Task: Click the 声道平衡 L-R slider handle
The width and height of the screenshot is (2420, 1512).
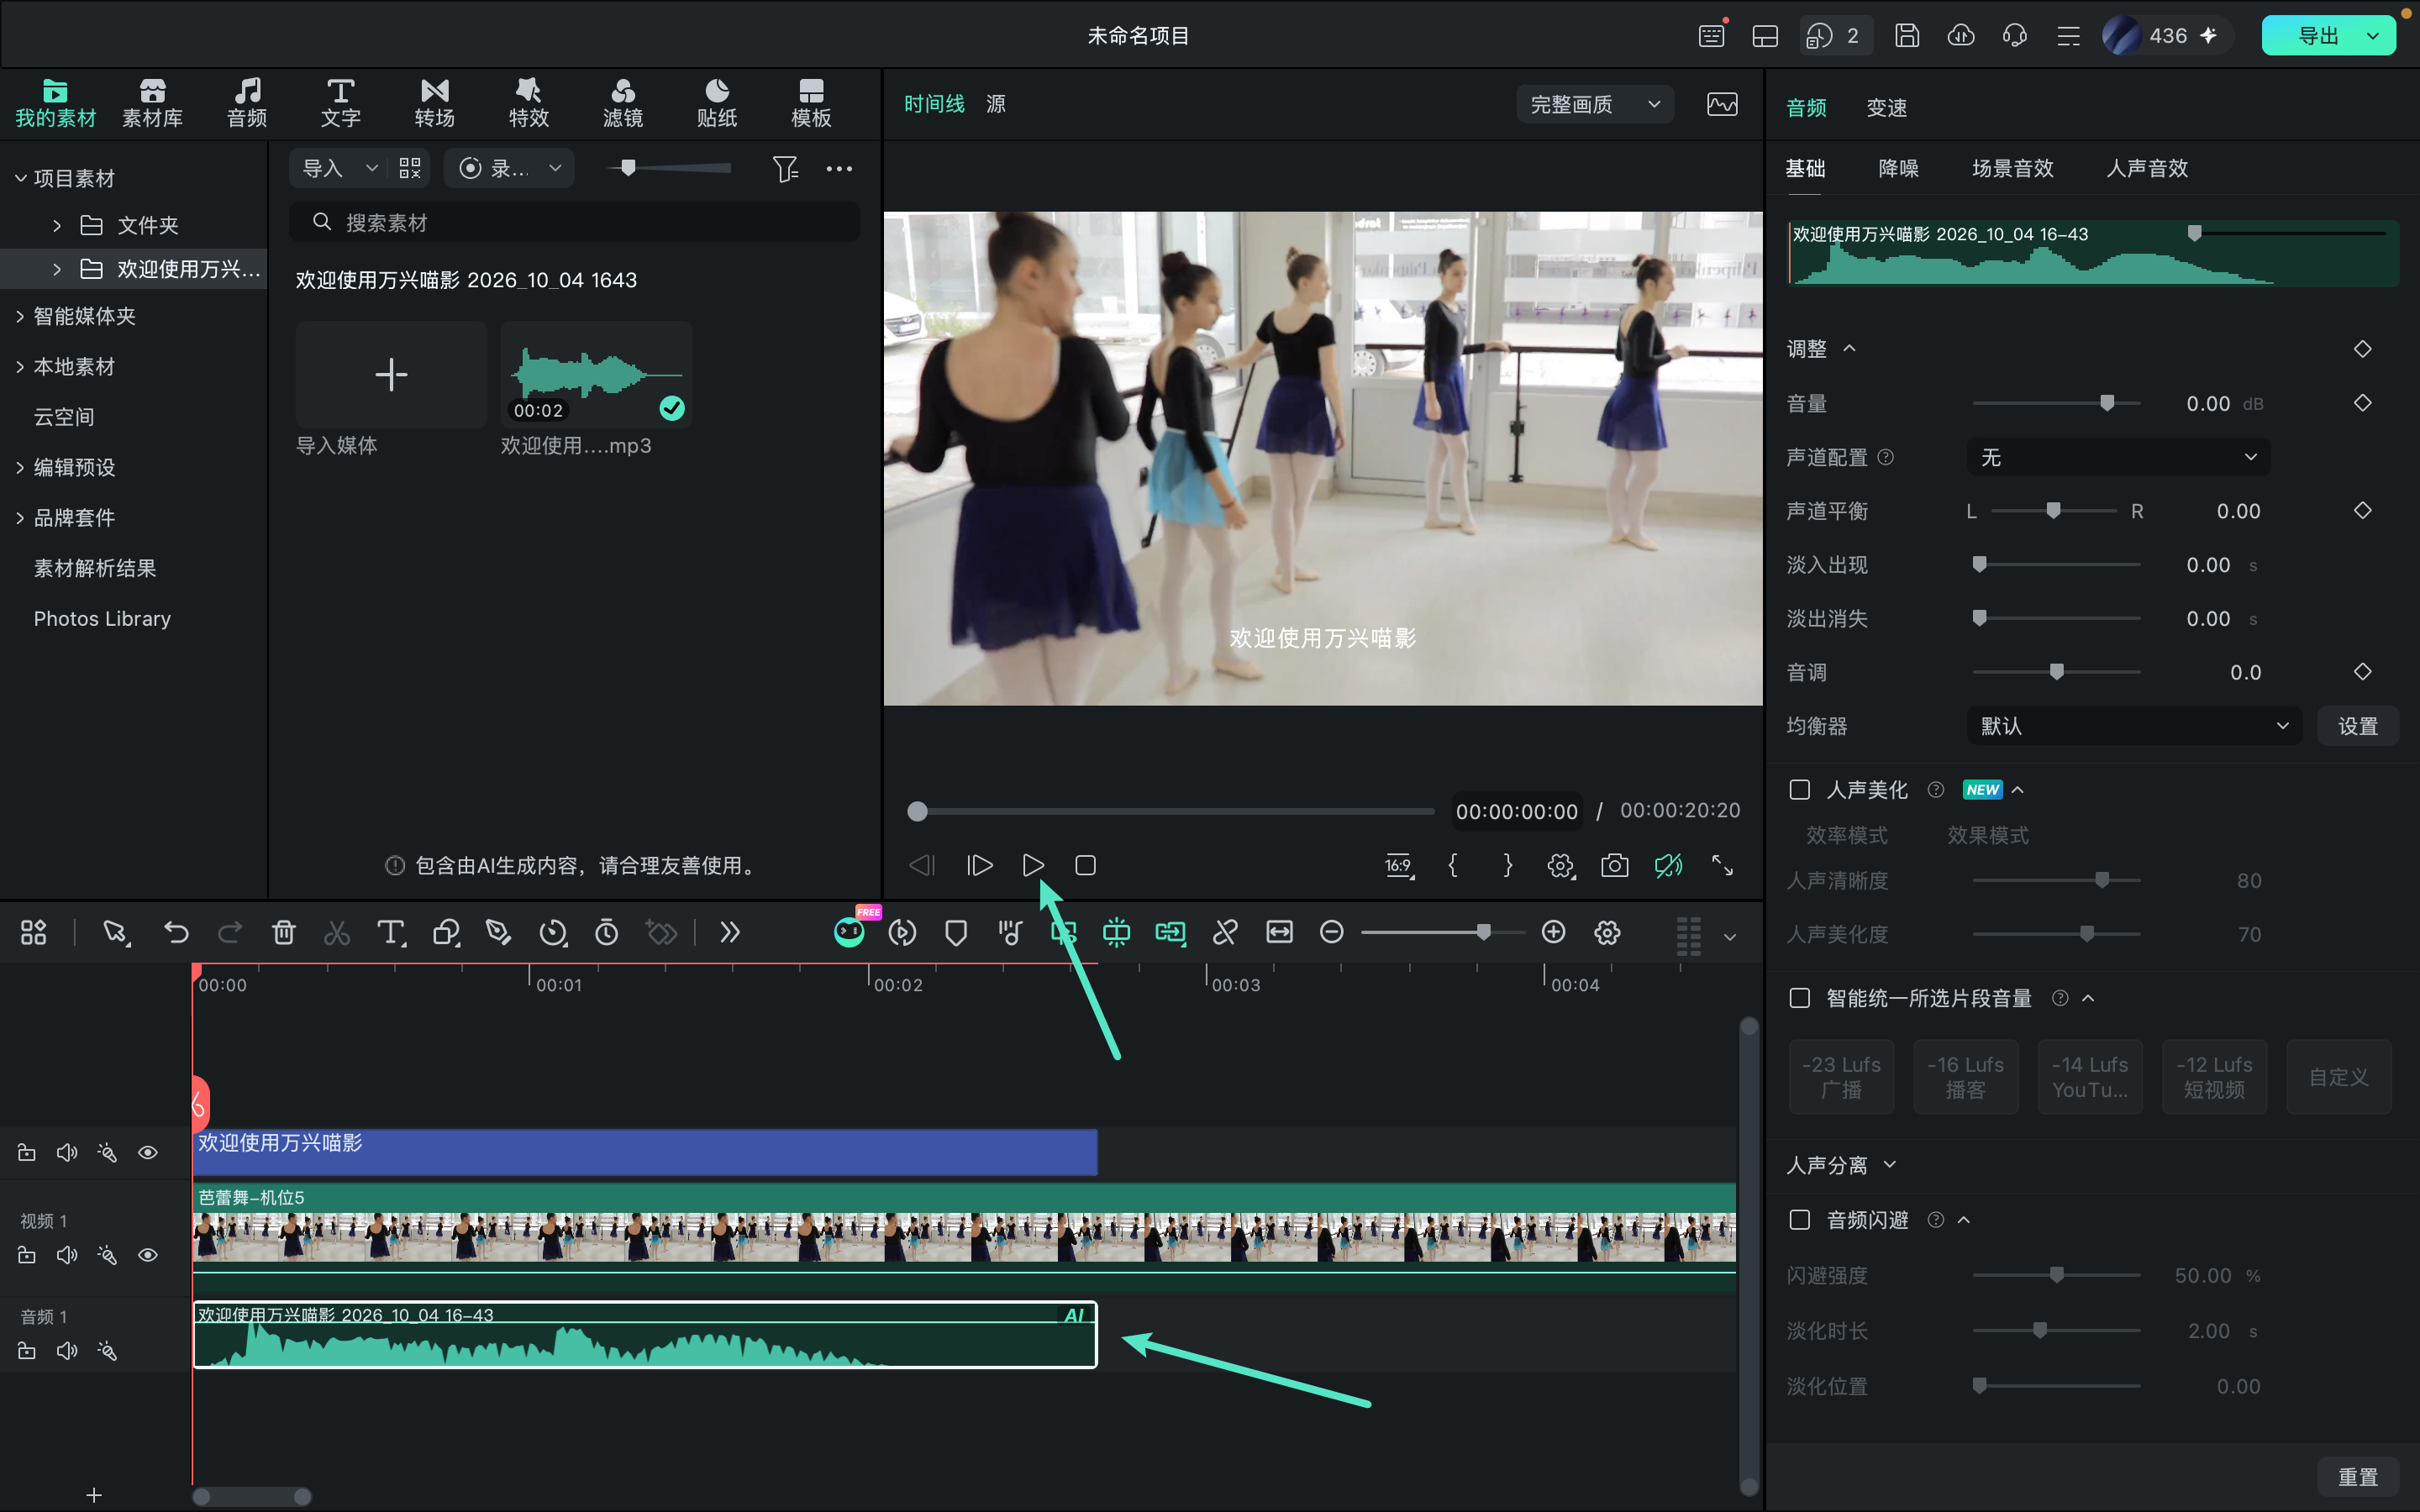Action: tap(2053, 511)
